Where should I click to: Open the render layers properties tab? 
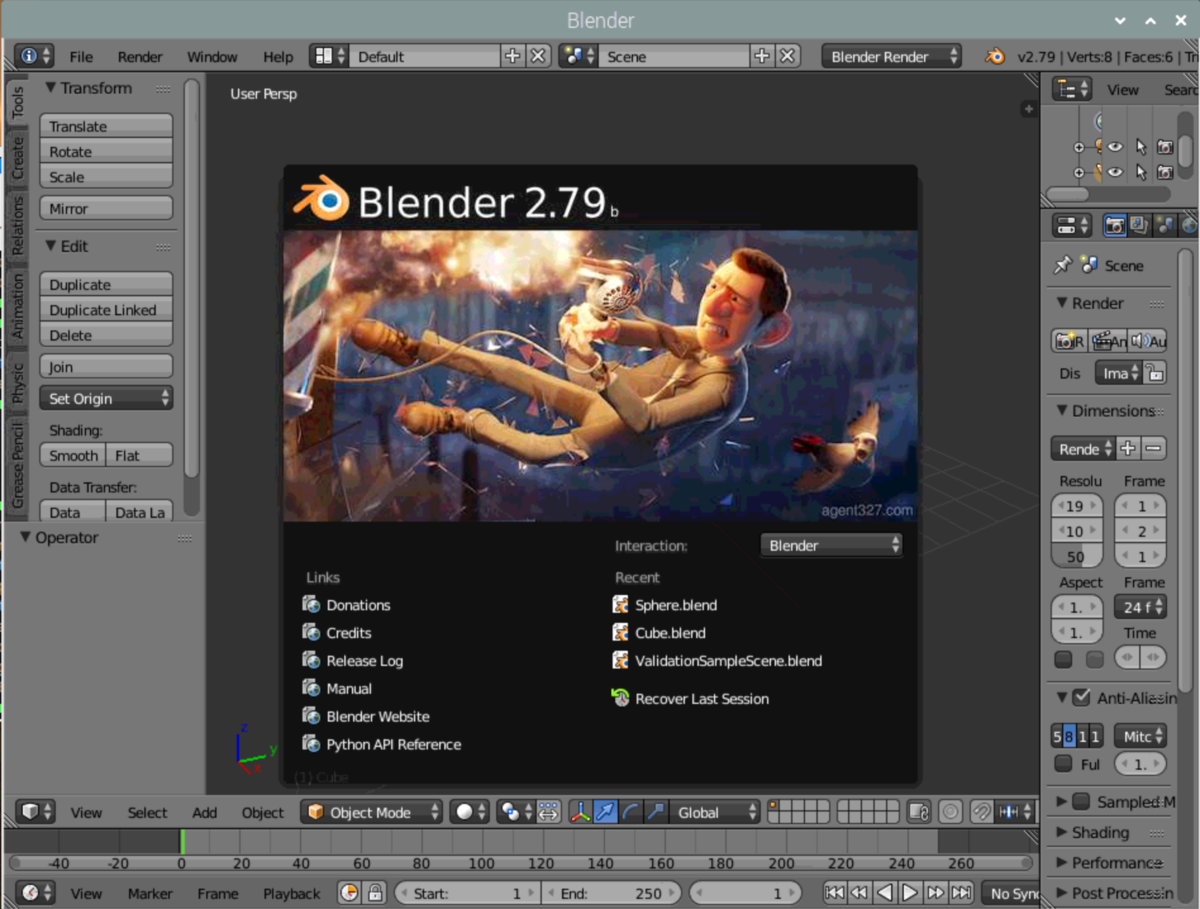coord(1139,226)
